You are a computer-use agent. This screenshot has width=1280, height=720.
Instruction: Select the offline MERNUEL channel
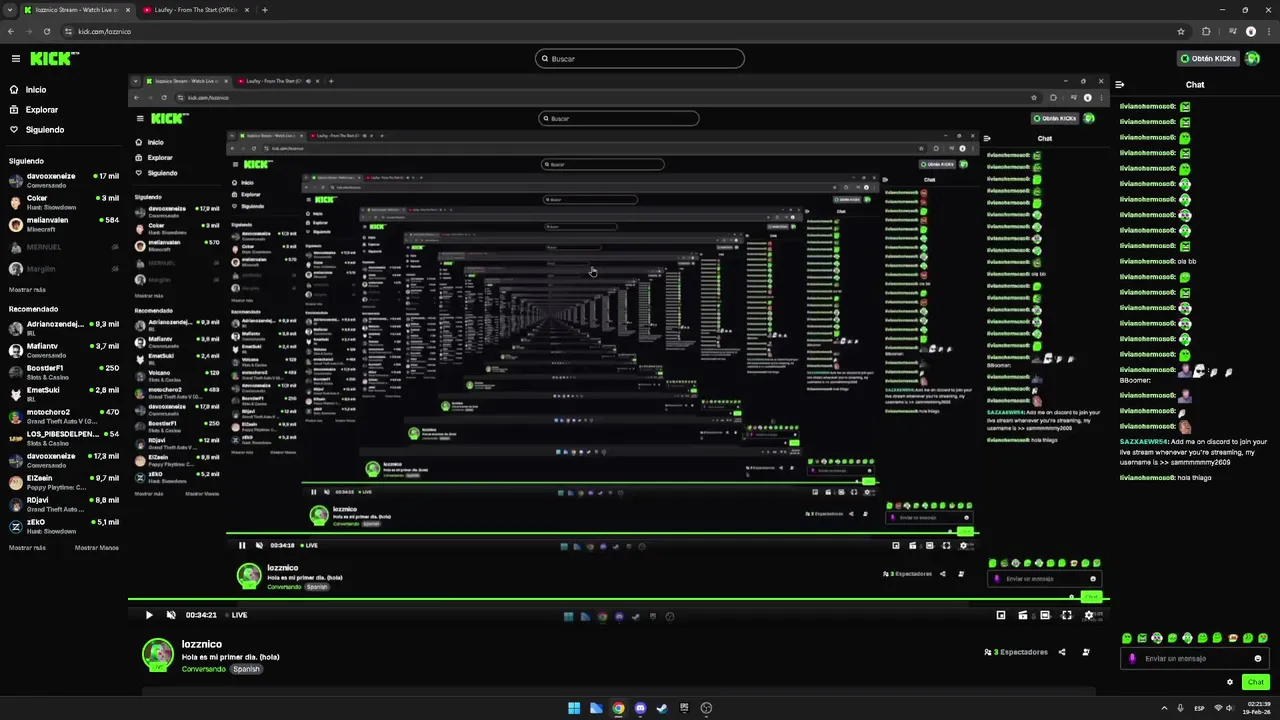coord(64,247)
